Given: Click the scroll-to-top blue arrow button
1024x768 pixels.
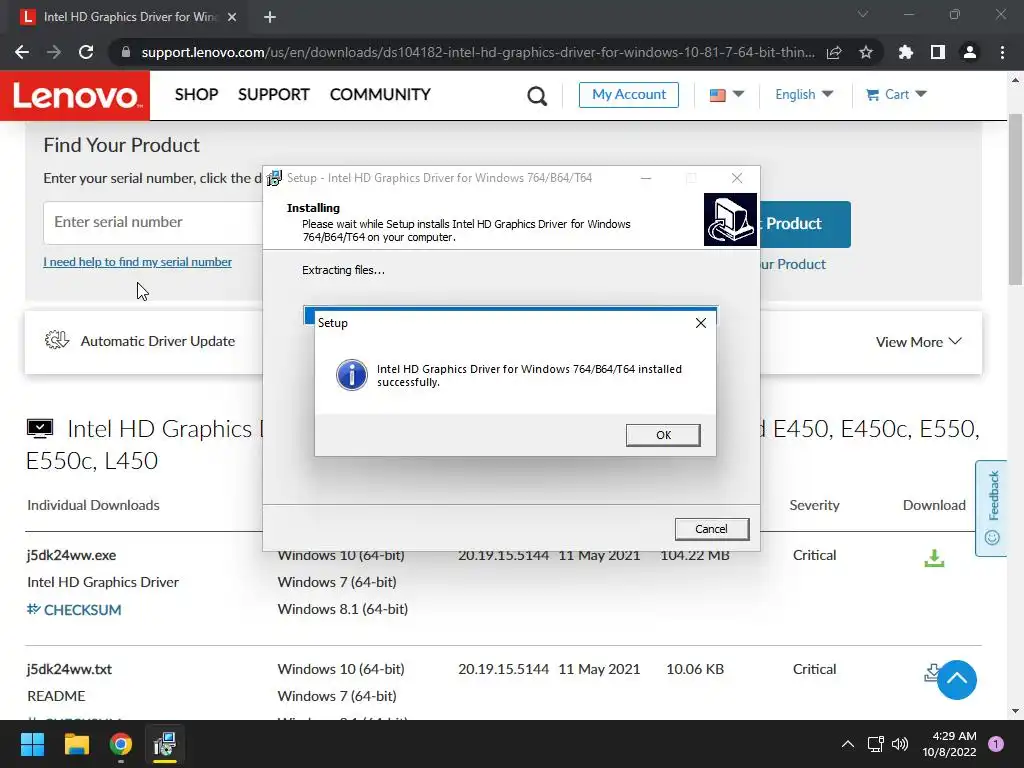Looking at the screenshot, I should click(x=957, y=680).
